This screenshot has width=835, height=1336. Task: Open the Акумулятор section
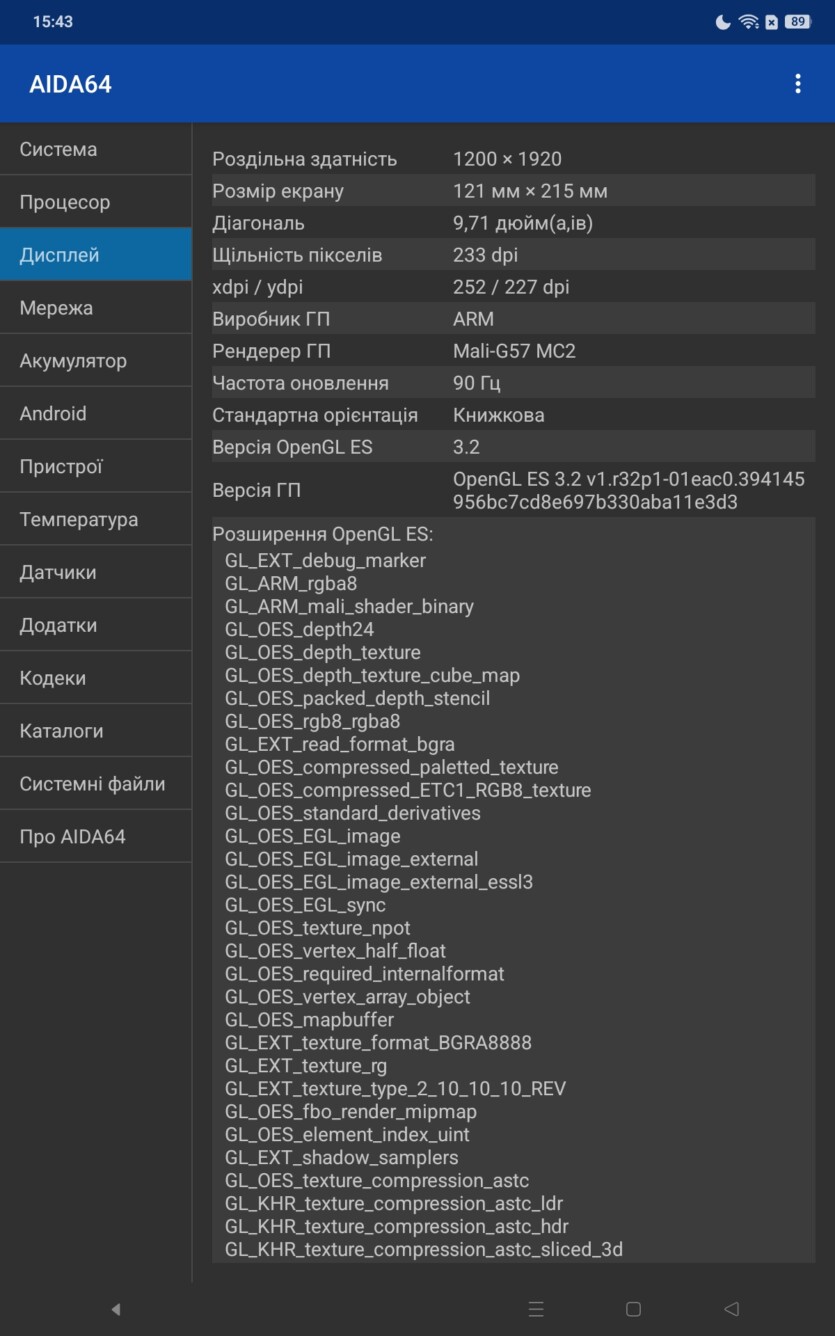(96, 361)
